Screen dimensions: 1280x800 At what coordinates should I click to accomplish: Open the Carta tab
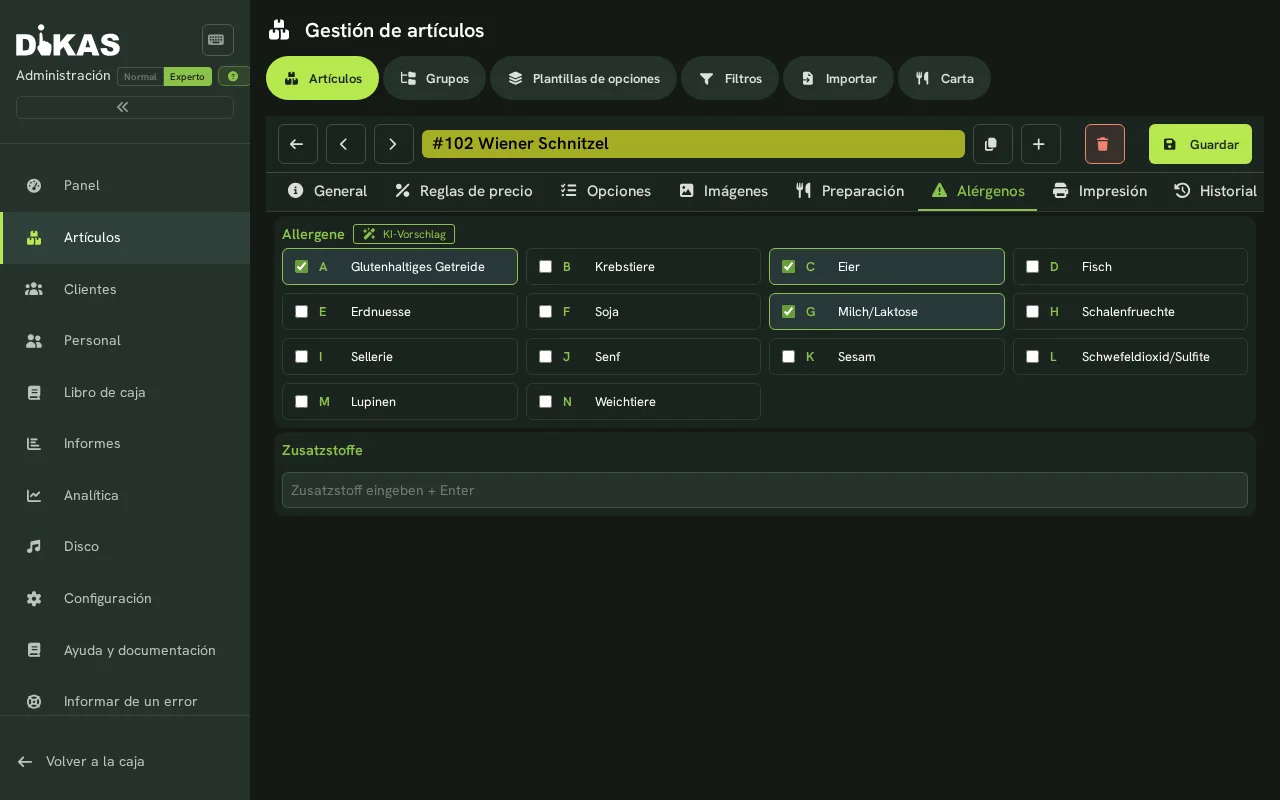pos(944,78)
